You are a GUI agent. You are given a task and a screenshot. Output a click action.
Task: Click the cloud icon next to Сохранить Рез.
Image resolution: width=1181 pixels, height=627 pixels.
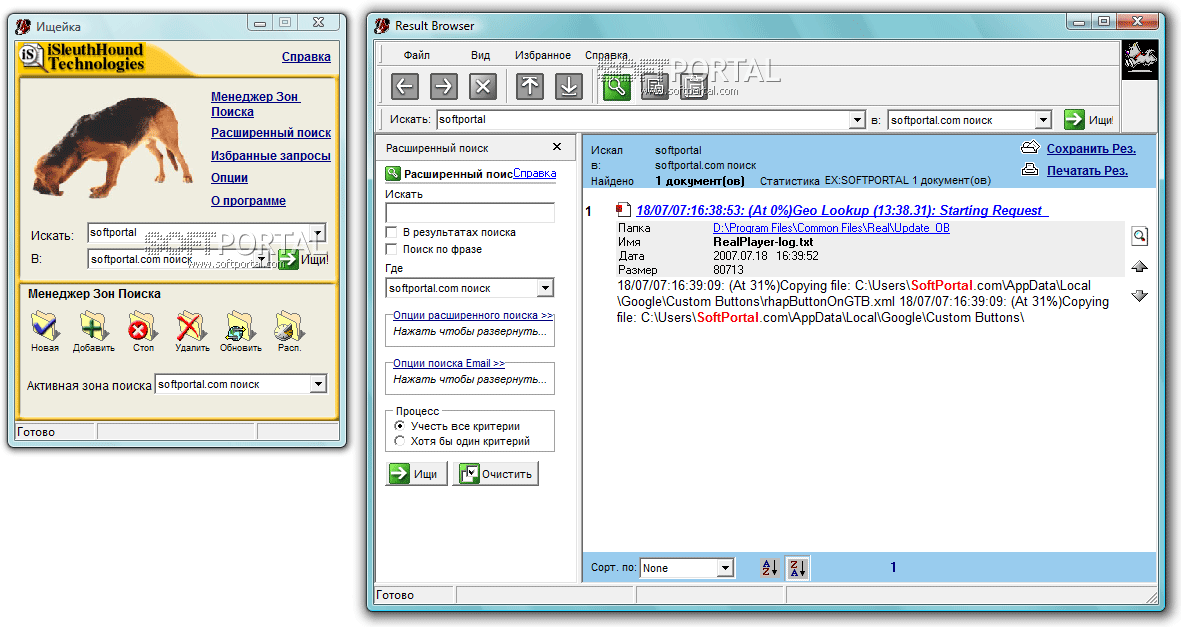pos(1030,148)
